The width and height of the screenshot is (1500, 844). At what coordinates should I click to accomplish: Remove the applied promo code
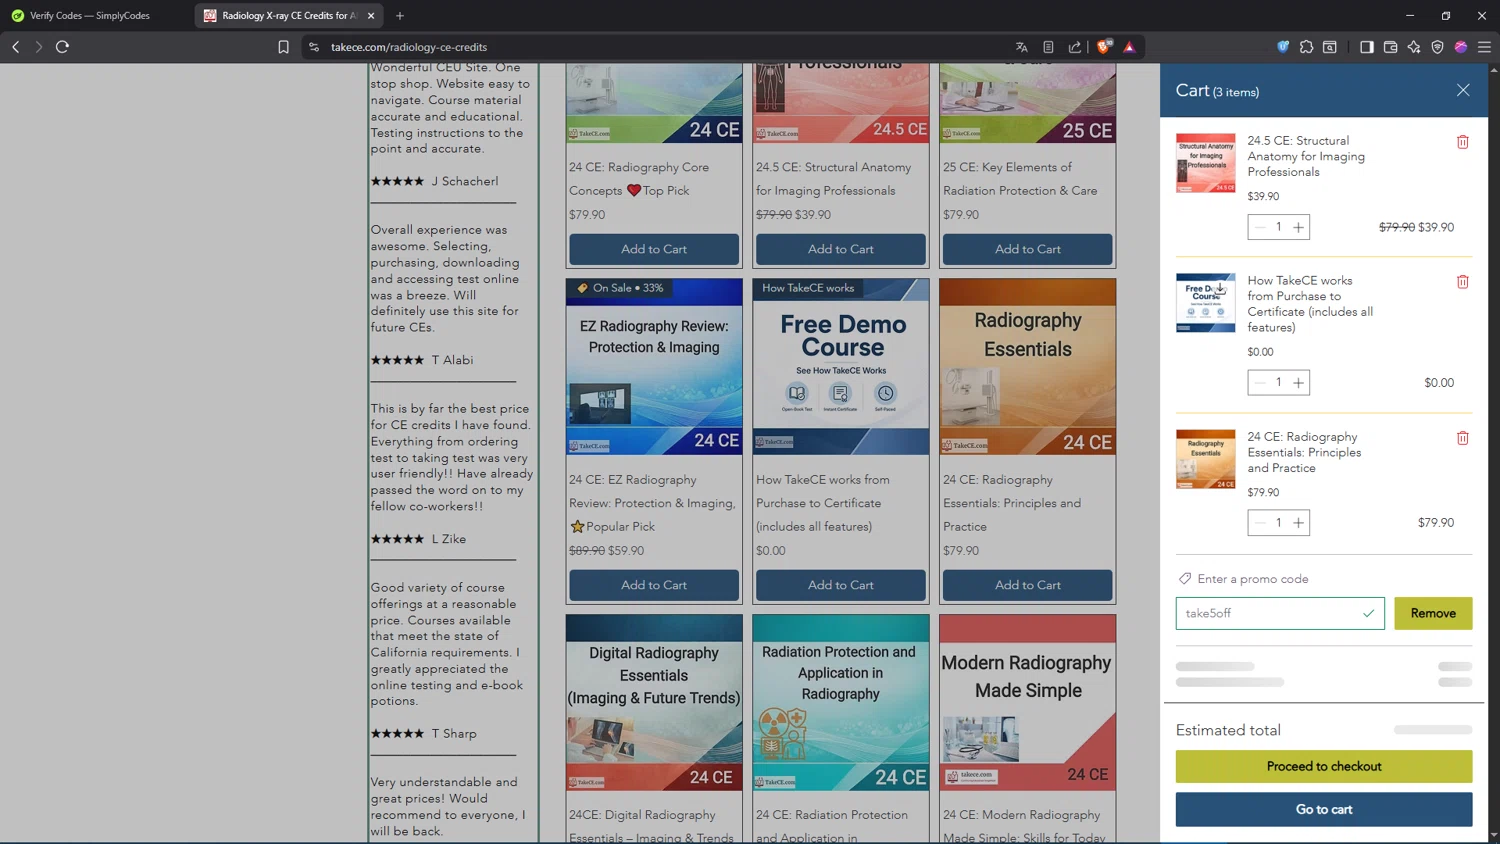[1433, 613]
